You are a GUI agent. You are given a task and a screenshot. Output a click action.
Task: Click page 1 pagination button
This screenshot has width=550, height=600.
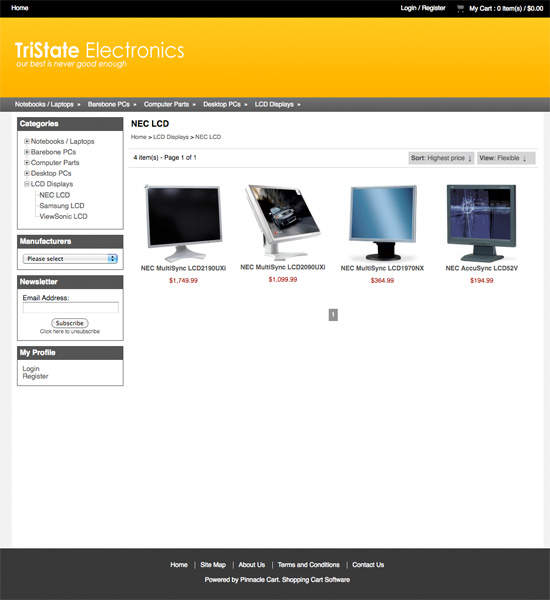[333, 315]
